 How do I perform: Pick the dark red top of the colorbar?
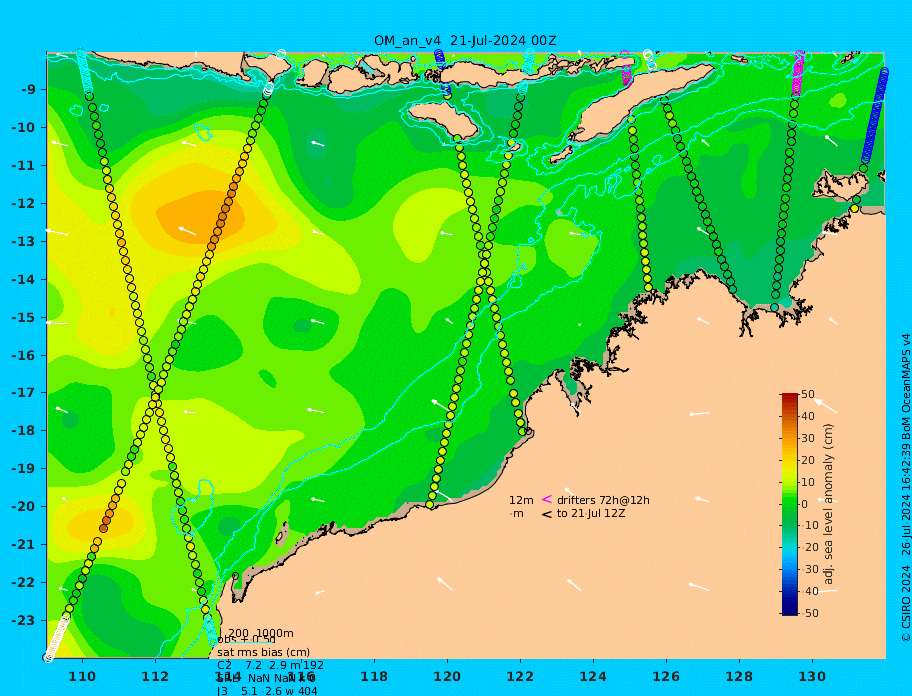pos(789,397)
